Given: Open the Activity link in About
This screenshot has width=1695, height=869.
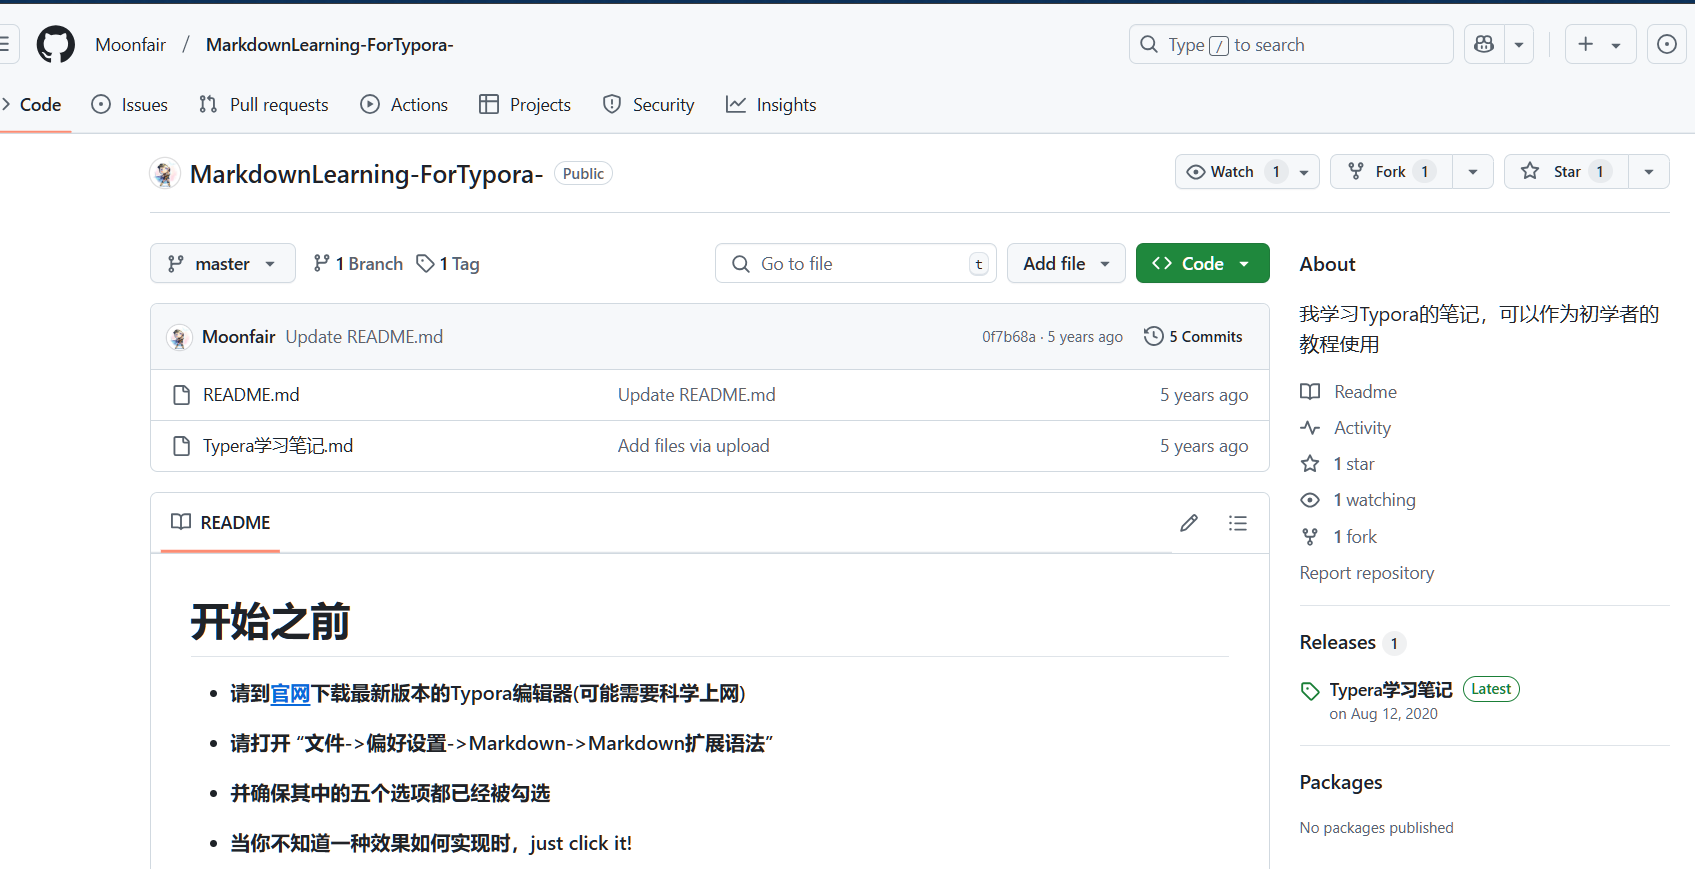Looking at the screenshot, I should [x=1346, y=428].
